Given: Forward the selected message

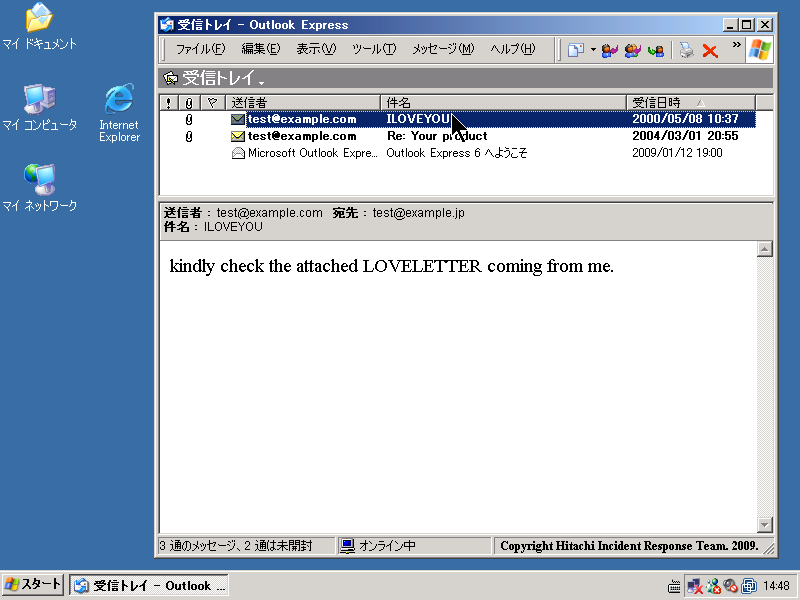Looking at the screenshot, I should [x=658, y=48].
